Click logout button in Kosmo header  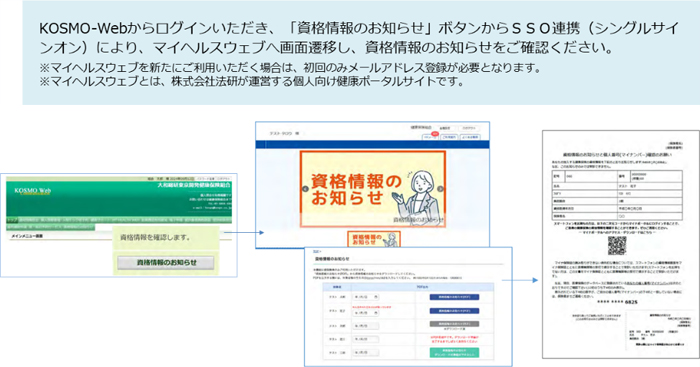(224, 179)
